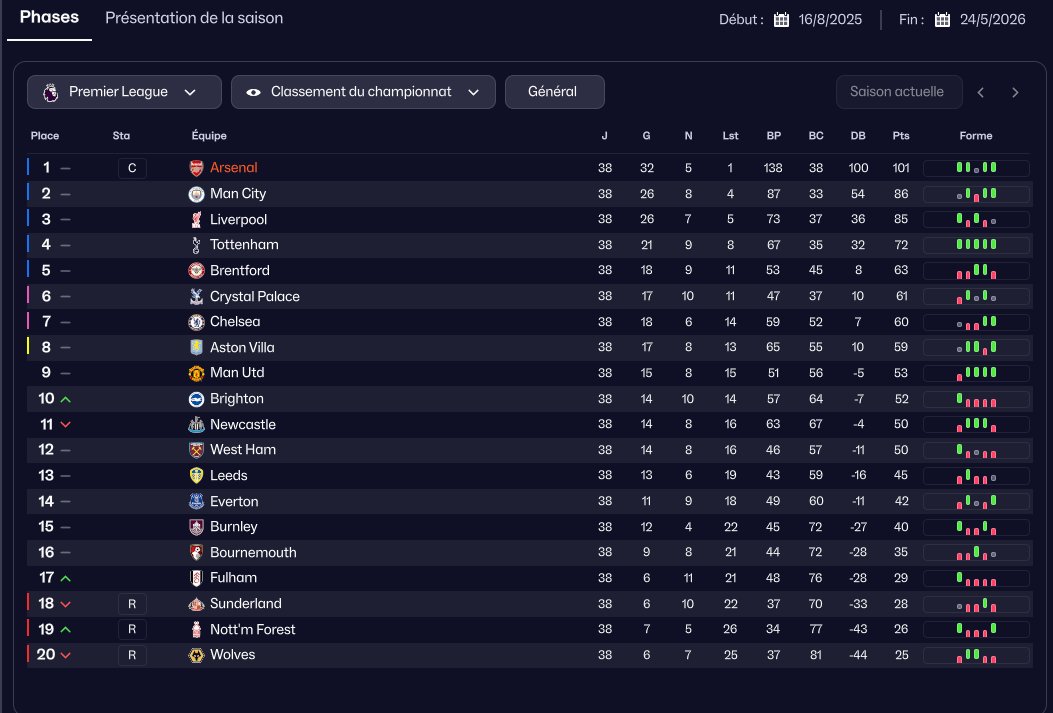Click the Saison actuelle button

coord(897,92)
